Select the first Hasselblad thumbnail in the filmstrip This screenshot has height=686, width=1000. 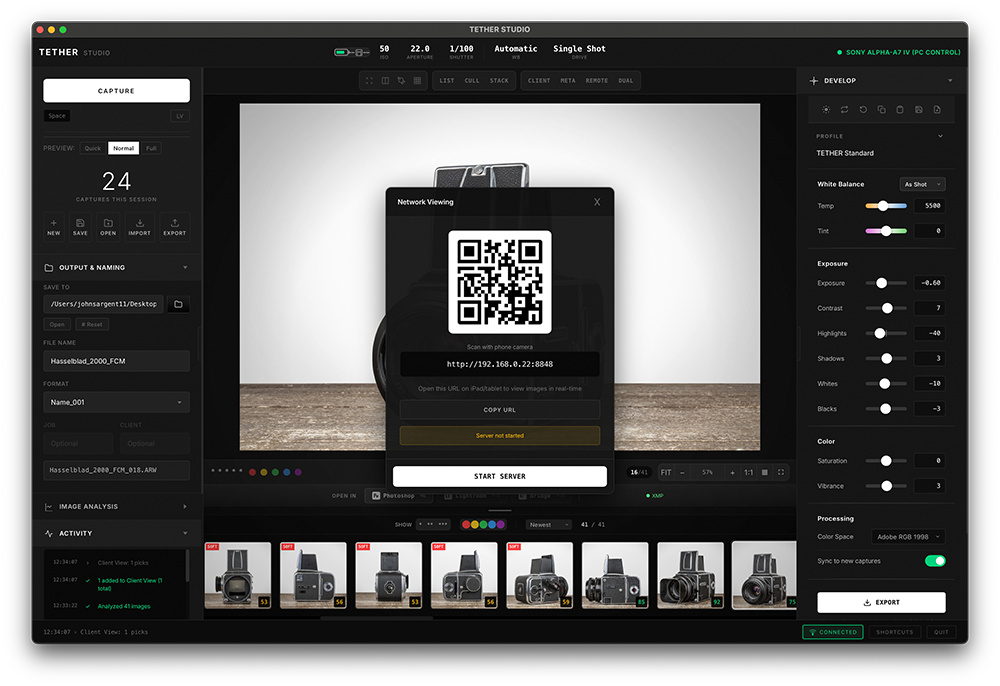[239, 575]
